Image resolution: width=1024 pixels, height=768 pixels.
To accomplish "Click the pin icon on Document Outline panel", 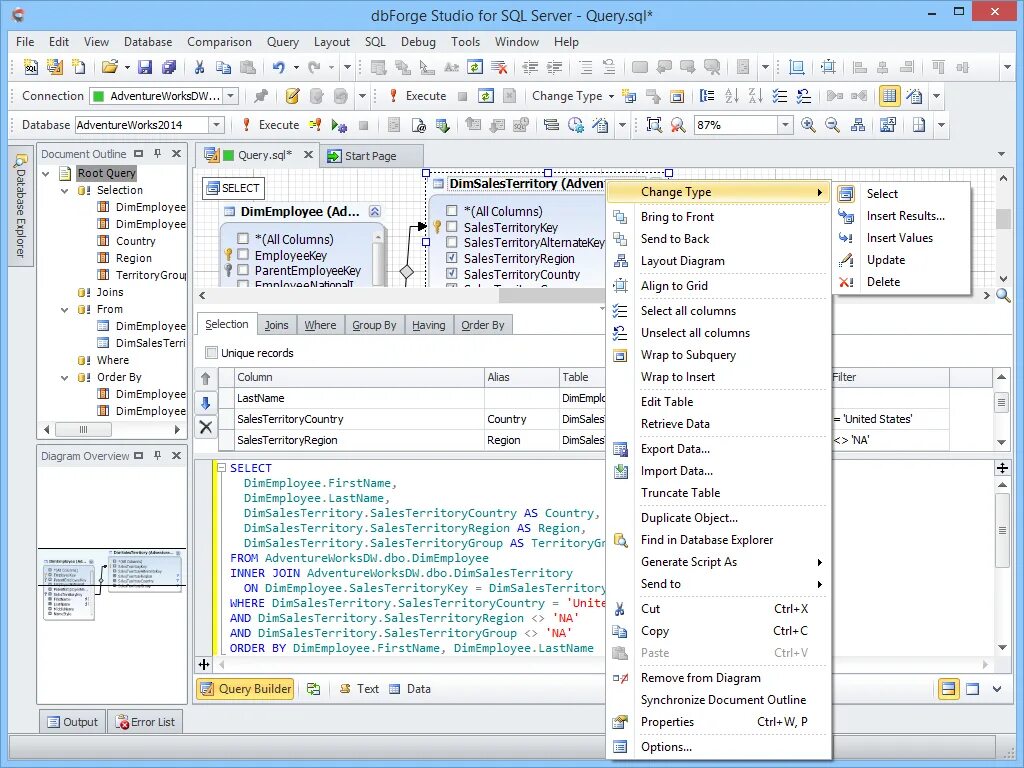I will (x=157, y=153).
